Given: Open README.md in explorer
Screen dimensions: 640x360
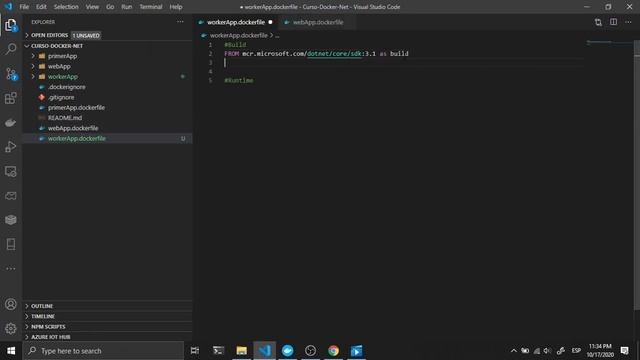Looking at the screenshot, I should point(65,118).
